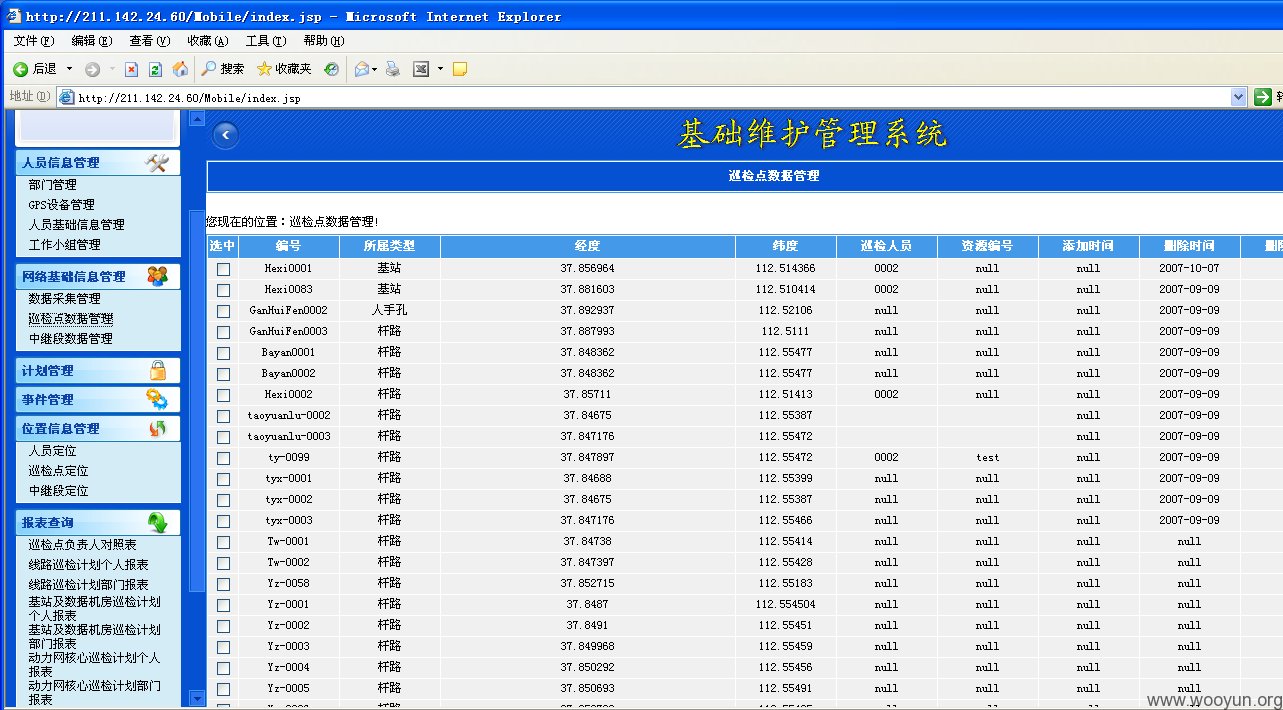Screen dimensions: 1283x710
Task: Collapse the 报表查询 section
Action: 98,522
